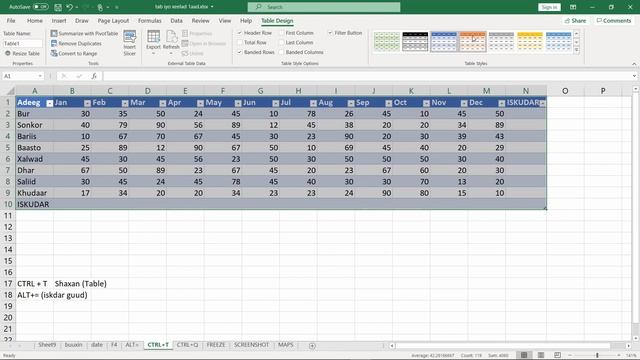
Task: Check the Last Column checkbox
Action: coord(282,42)
